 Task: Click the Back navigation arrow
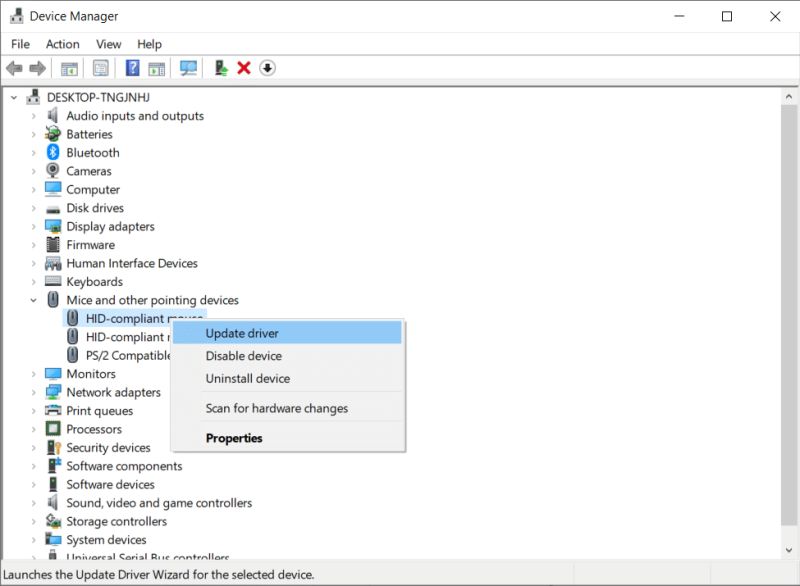click(x=14, y=67)
